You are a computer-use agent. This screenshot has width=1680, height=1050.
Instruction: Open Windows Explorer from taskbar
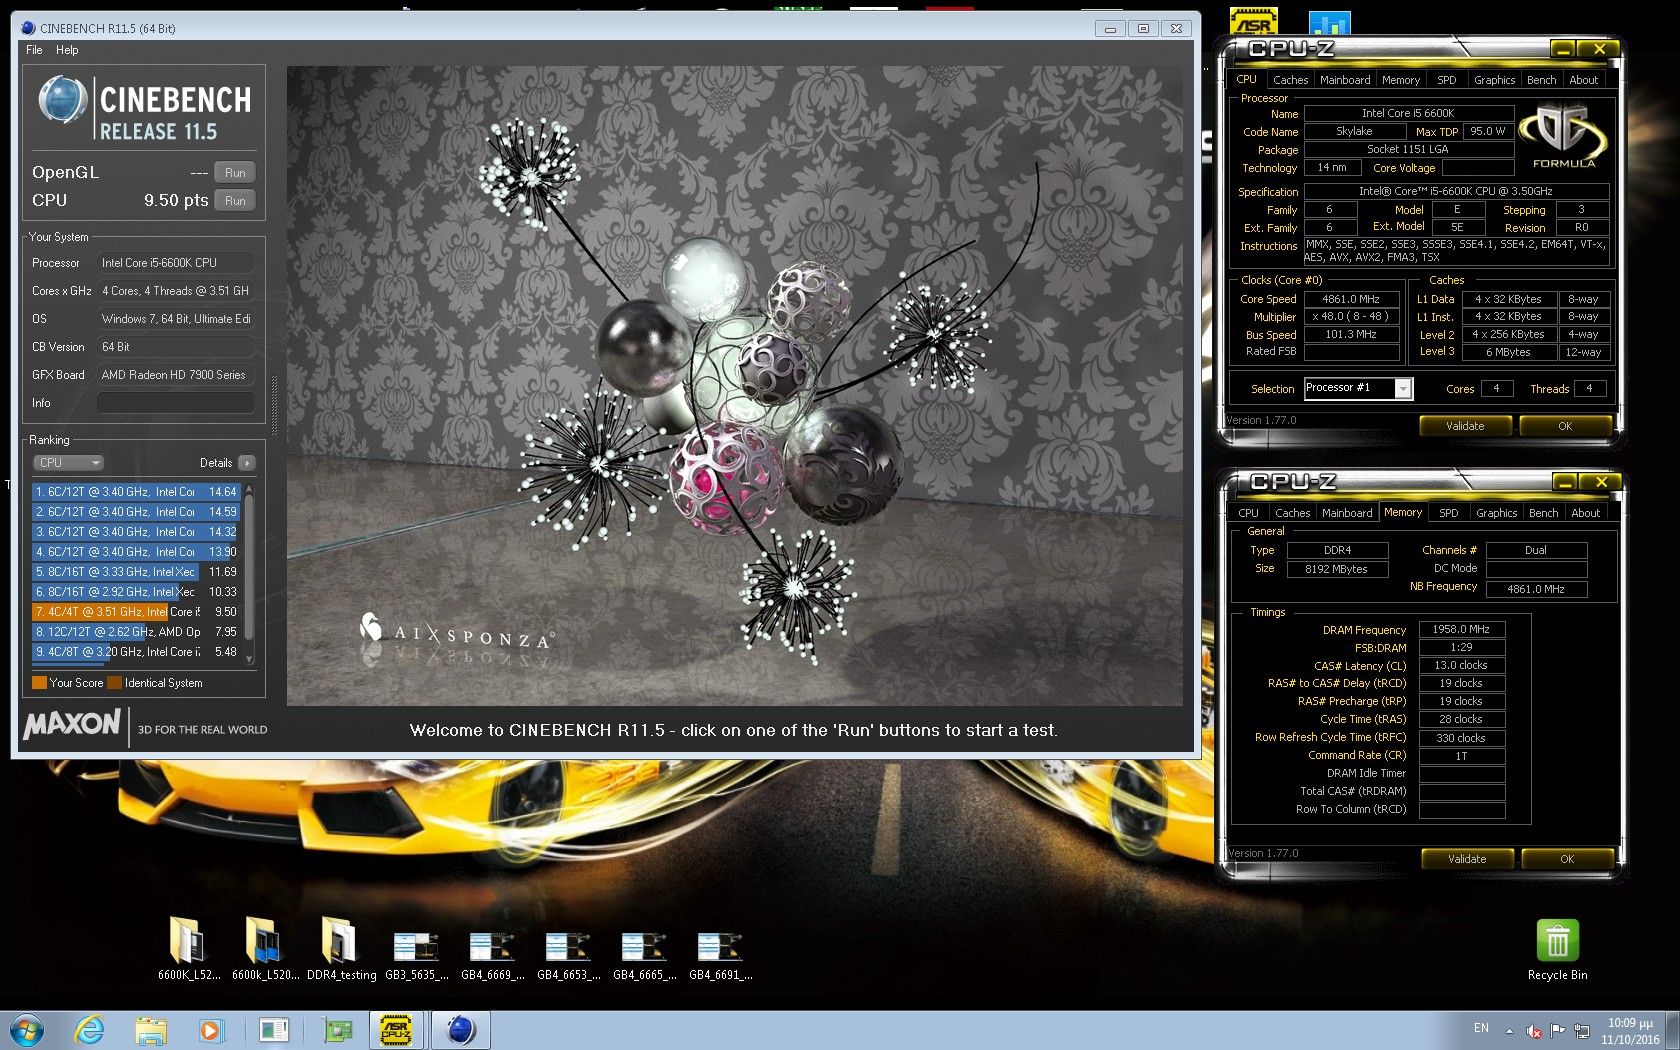tap(151, 1030)
